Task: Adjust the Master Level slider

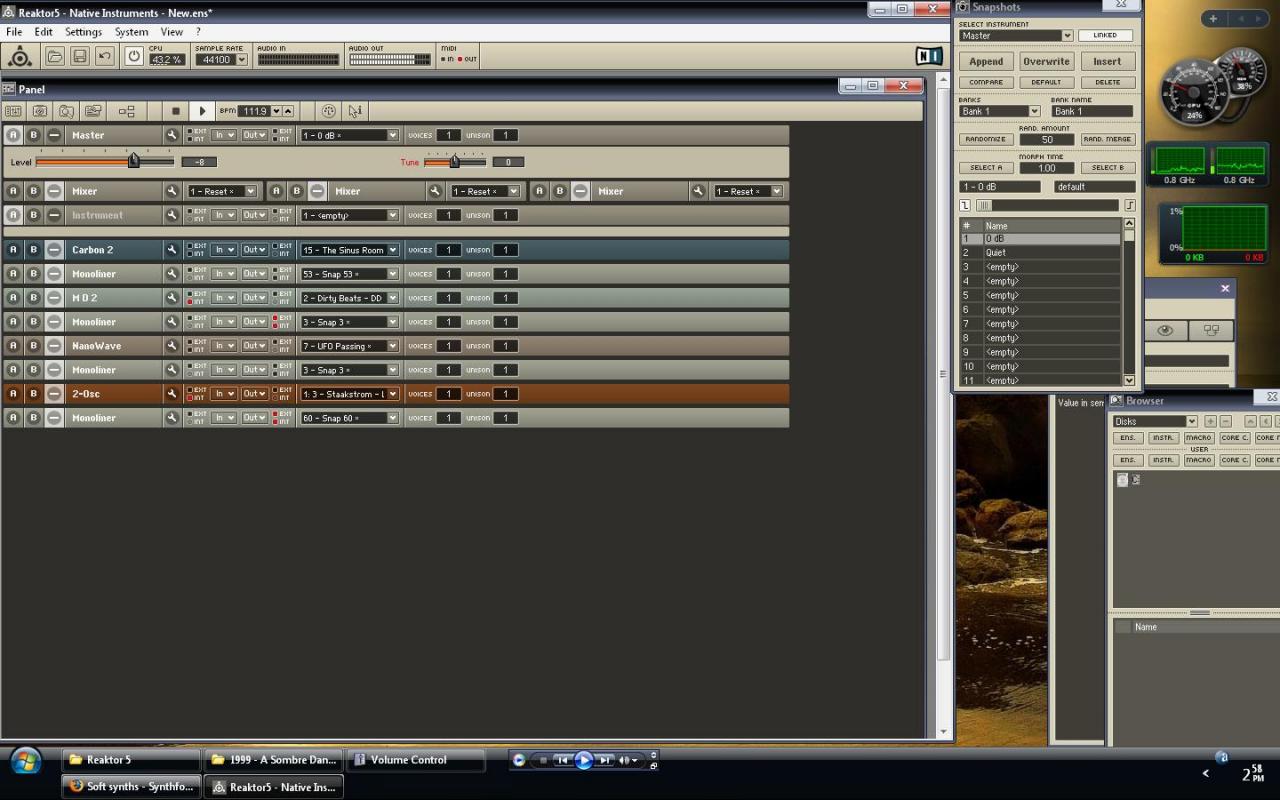Action: 133,161
